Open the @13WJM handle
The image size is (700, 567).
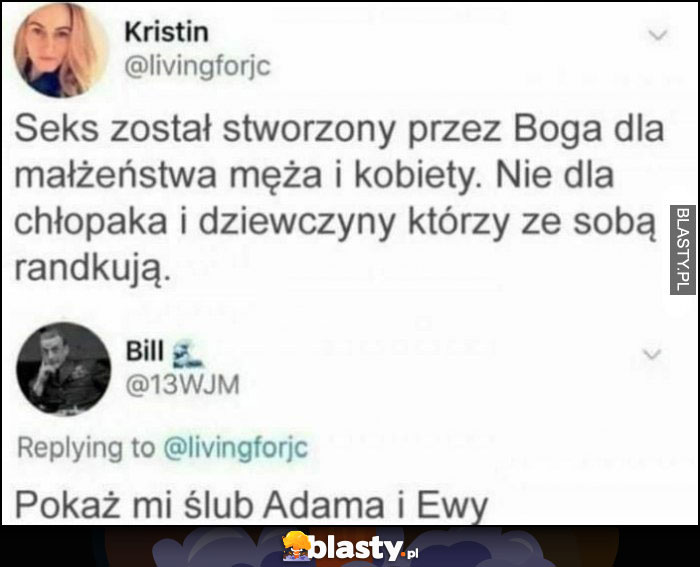(x=183, y=384)
